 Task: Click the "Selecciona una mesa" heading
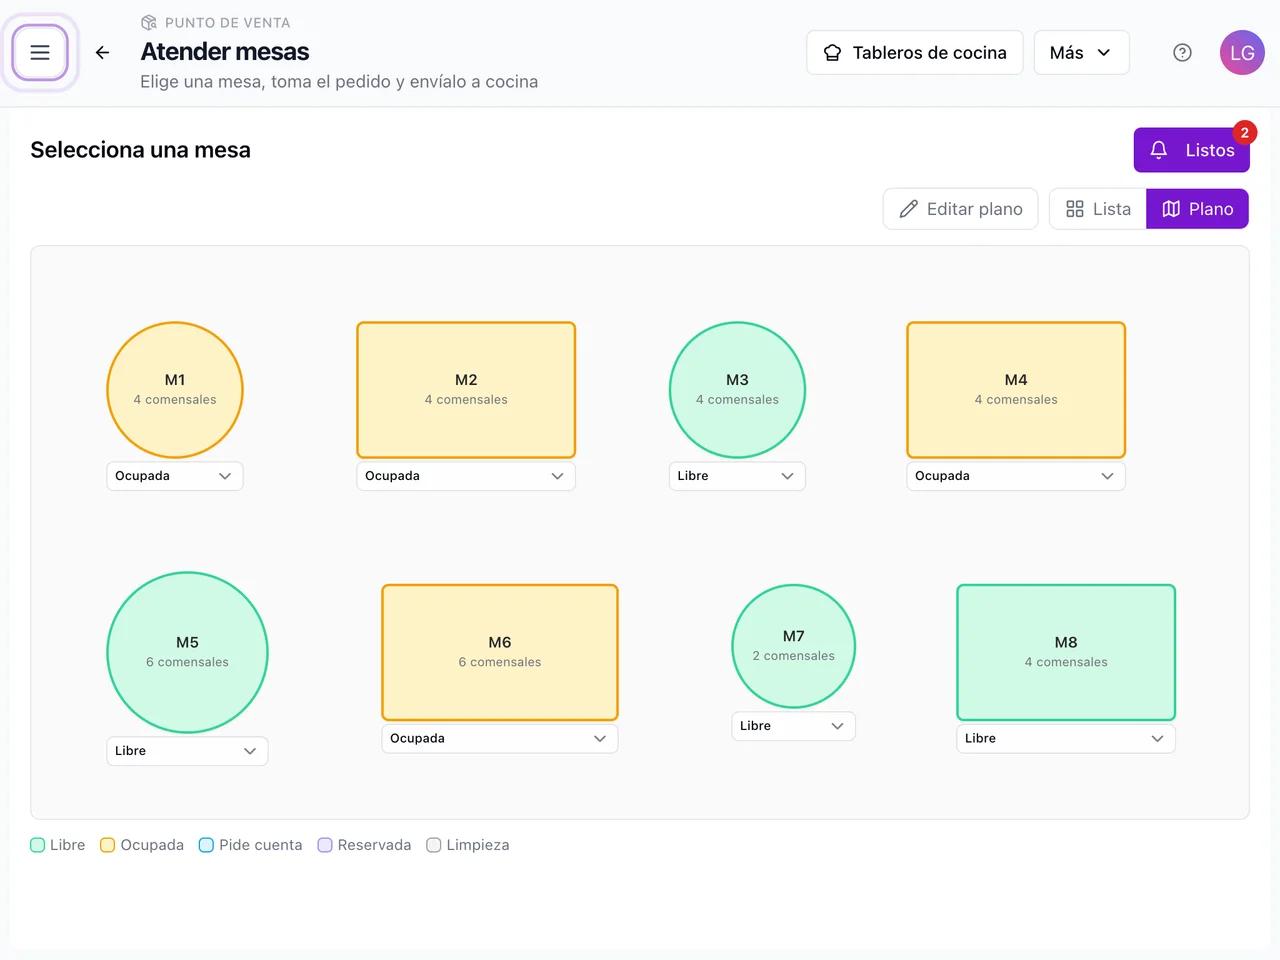tap(140, 150)
